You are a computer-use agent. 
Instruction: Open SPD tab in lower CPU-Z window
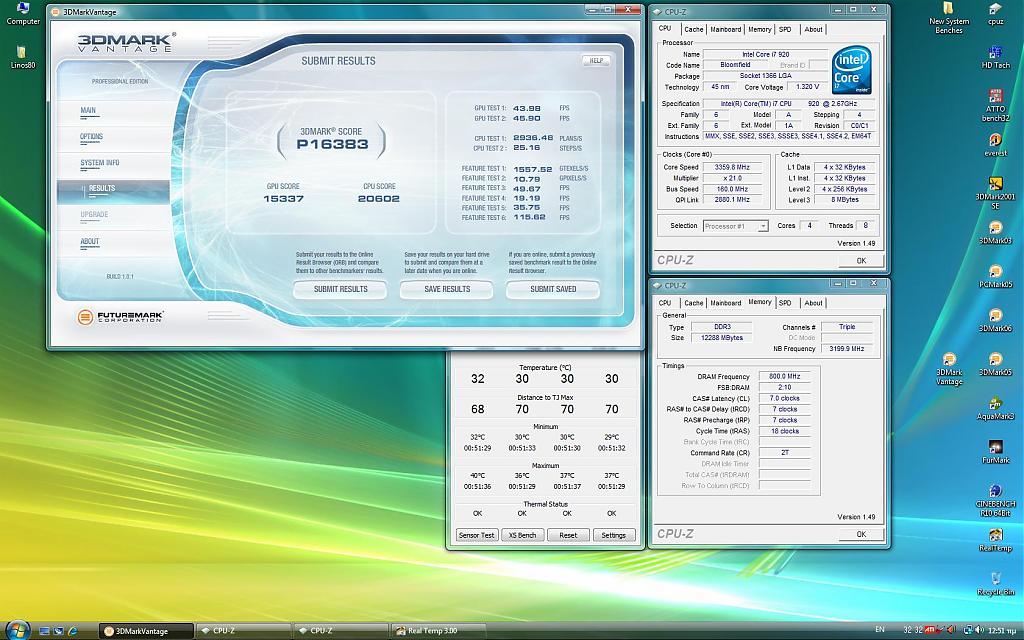(785, 303)
